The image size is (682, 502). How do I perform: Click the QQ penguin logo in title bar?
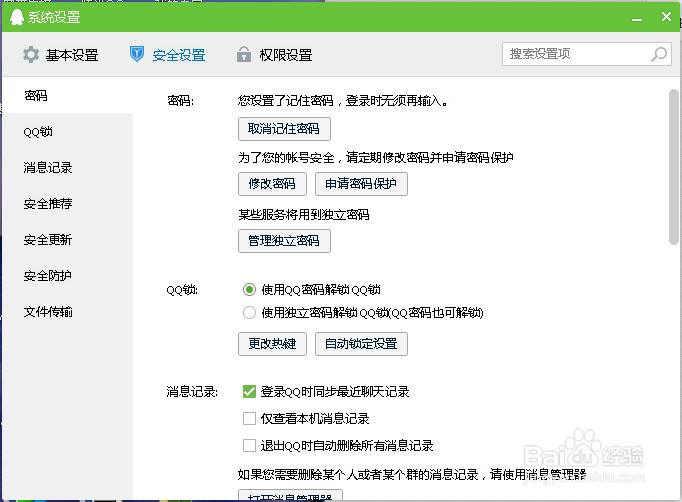pos(17,17)
